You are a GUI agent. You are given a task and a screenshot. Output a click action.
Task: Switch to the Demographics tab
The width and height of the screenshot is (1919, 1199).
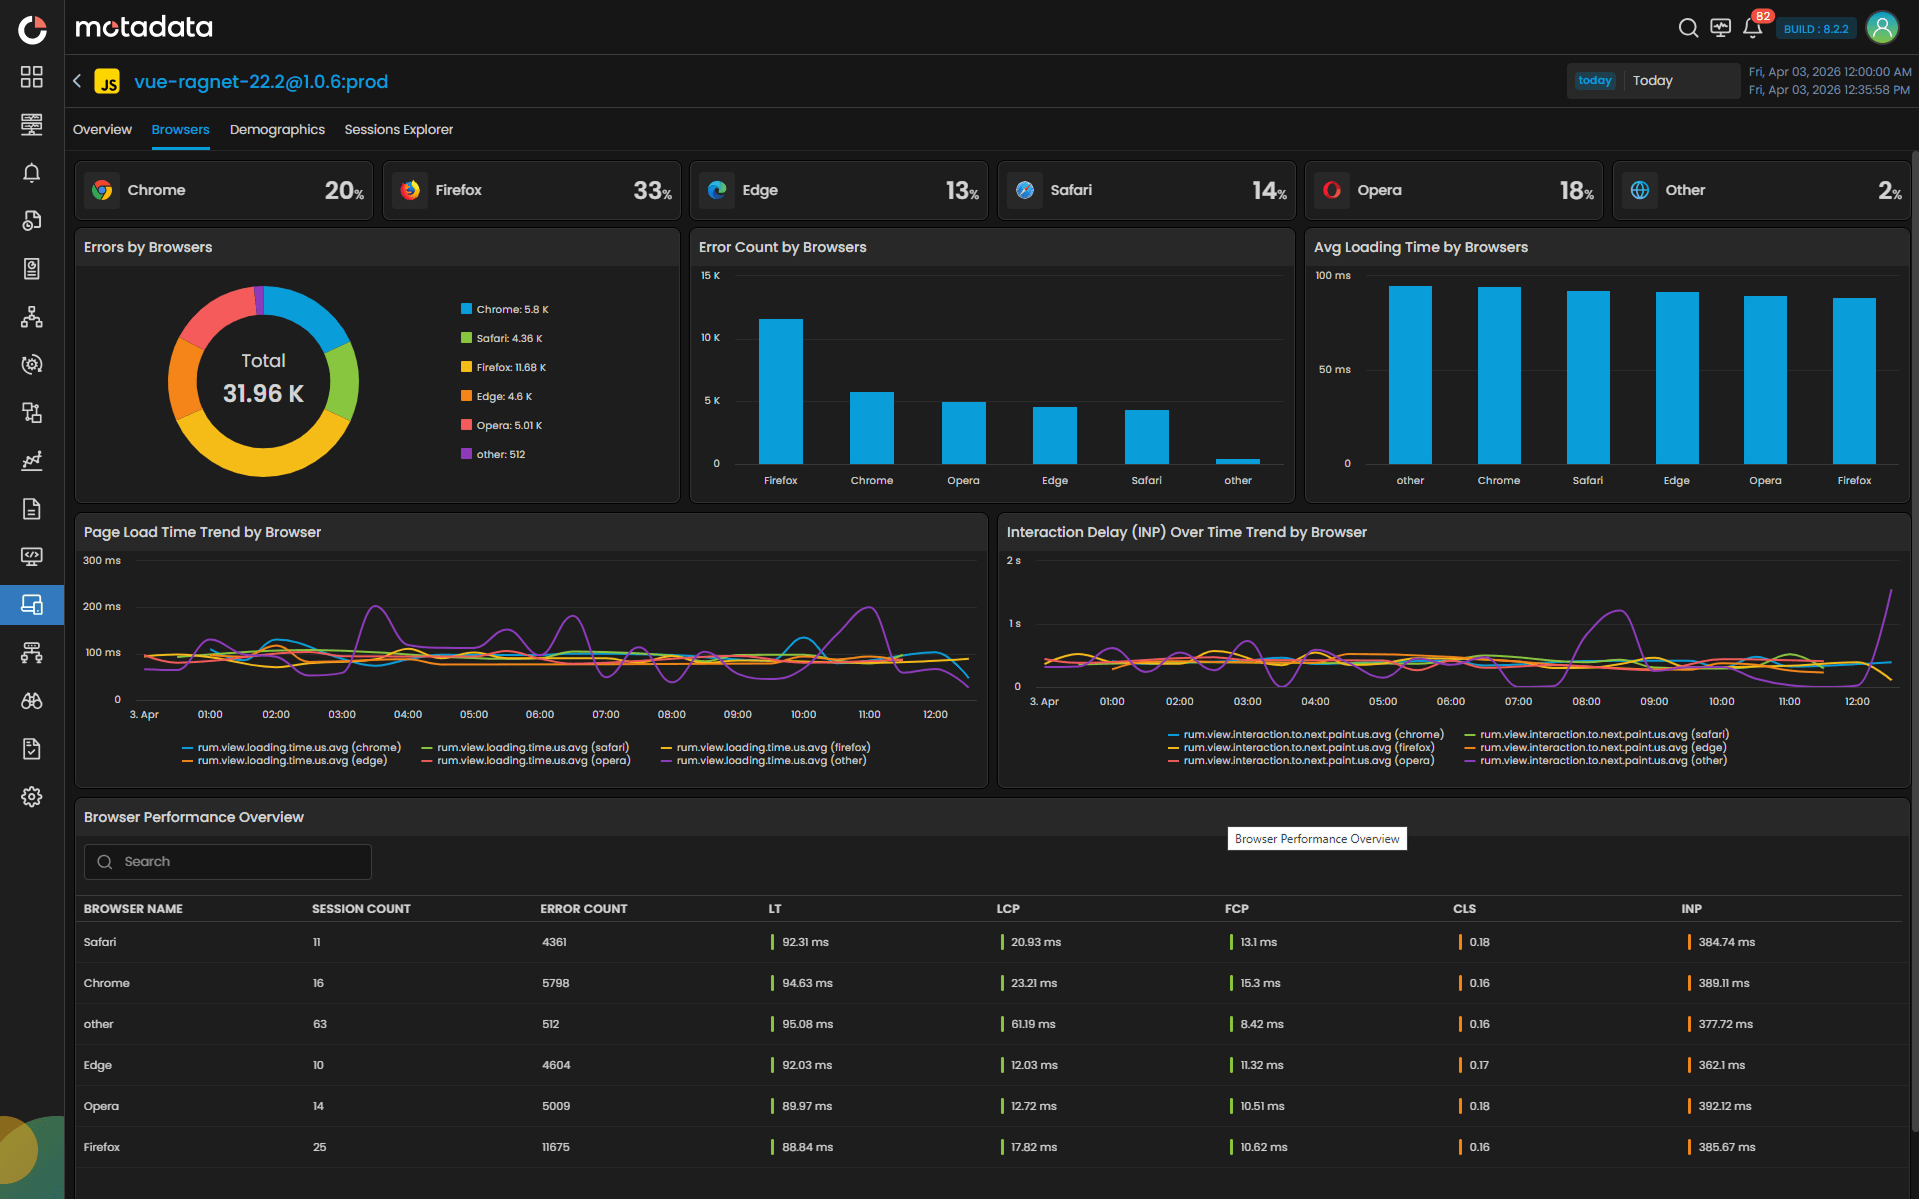click(277, 130)
